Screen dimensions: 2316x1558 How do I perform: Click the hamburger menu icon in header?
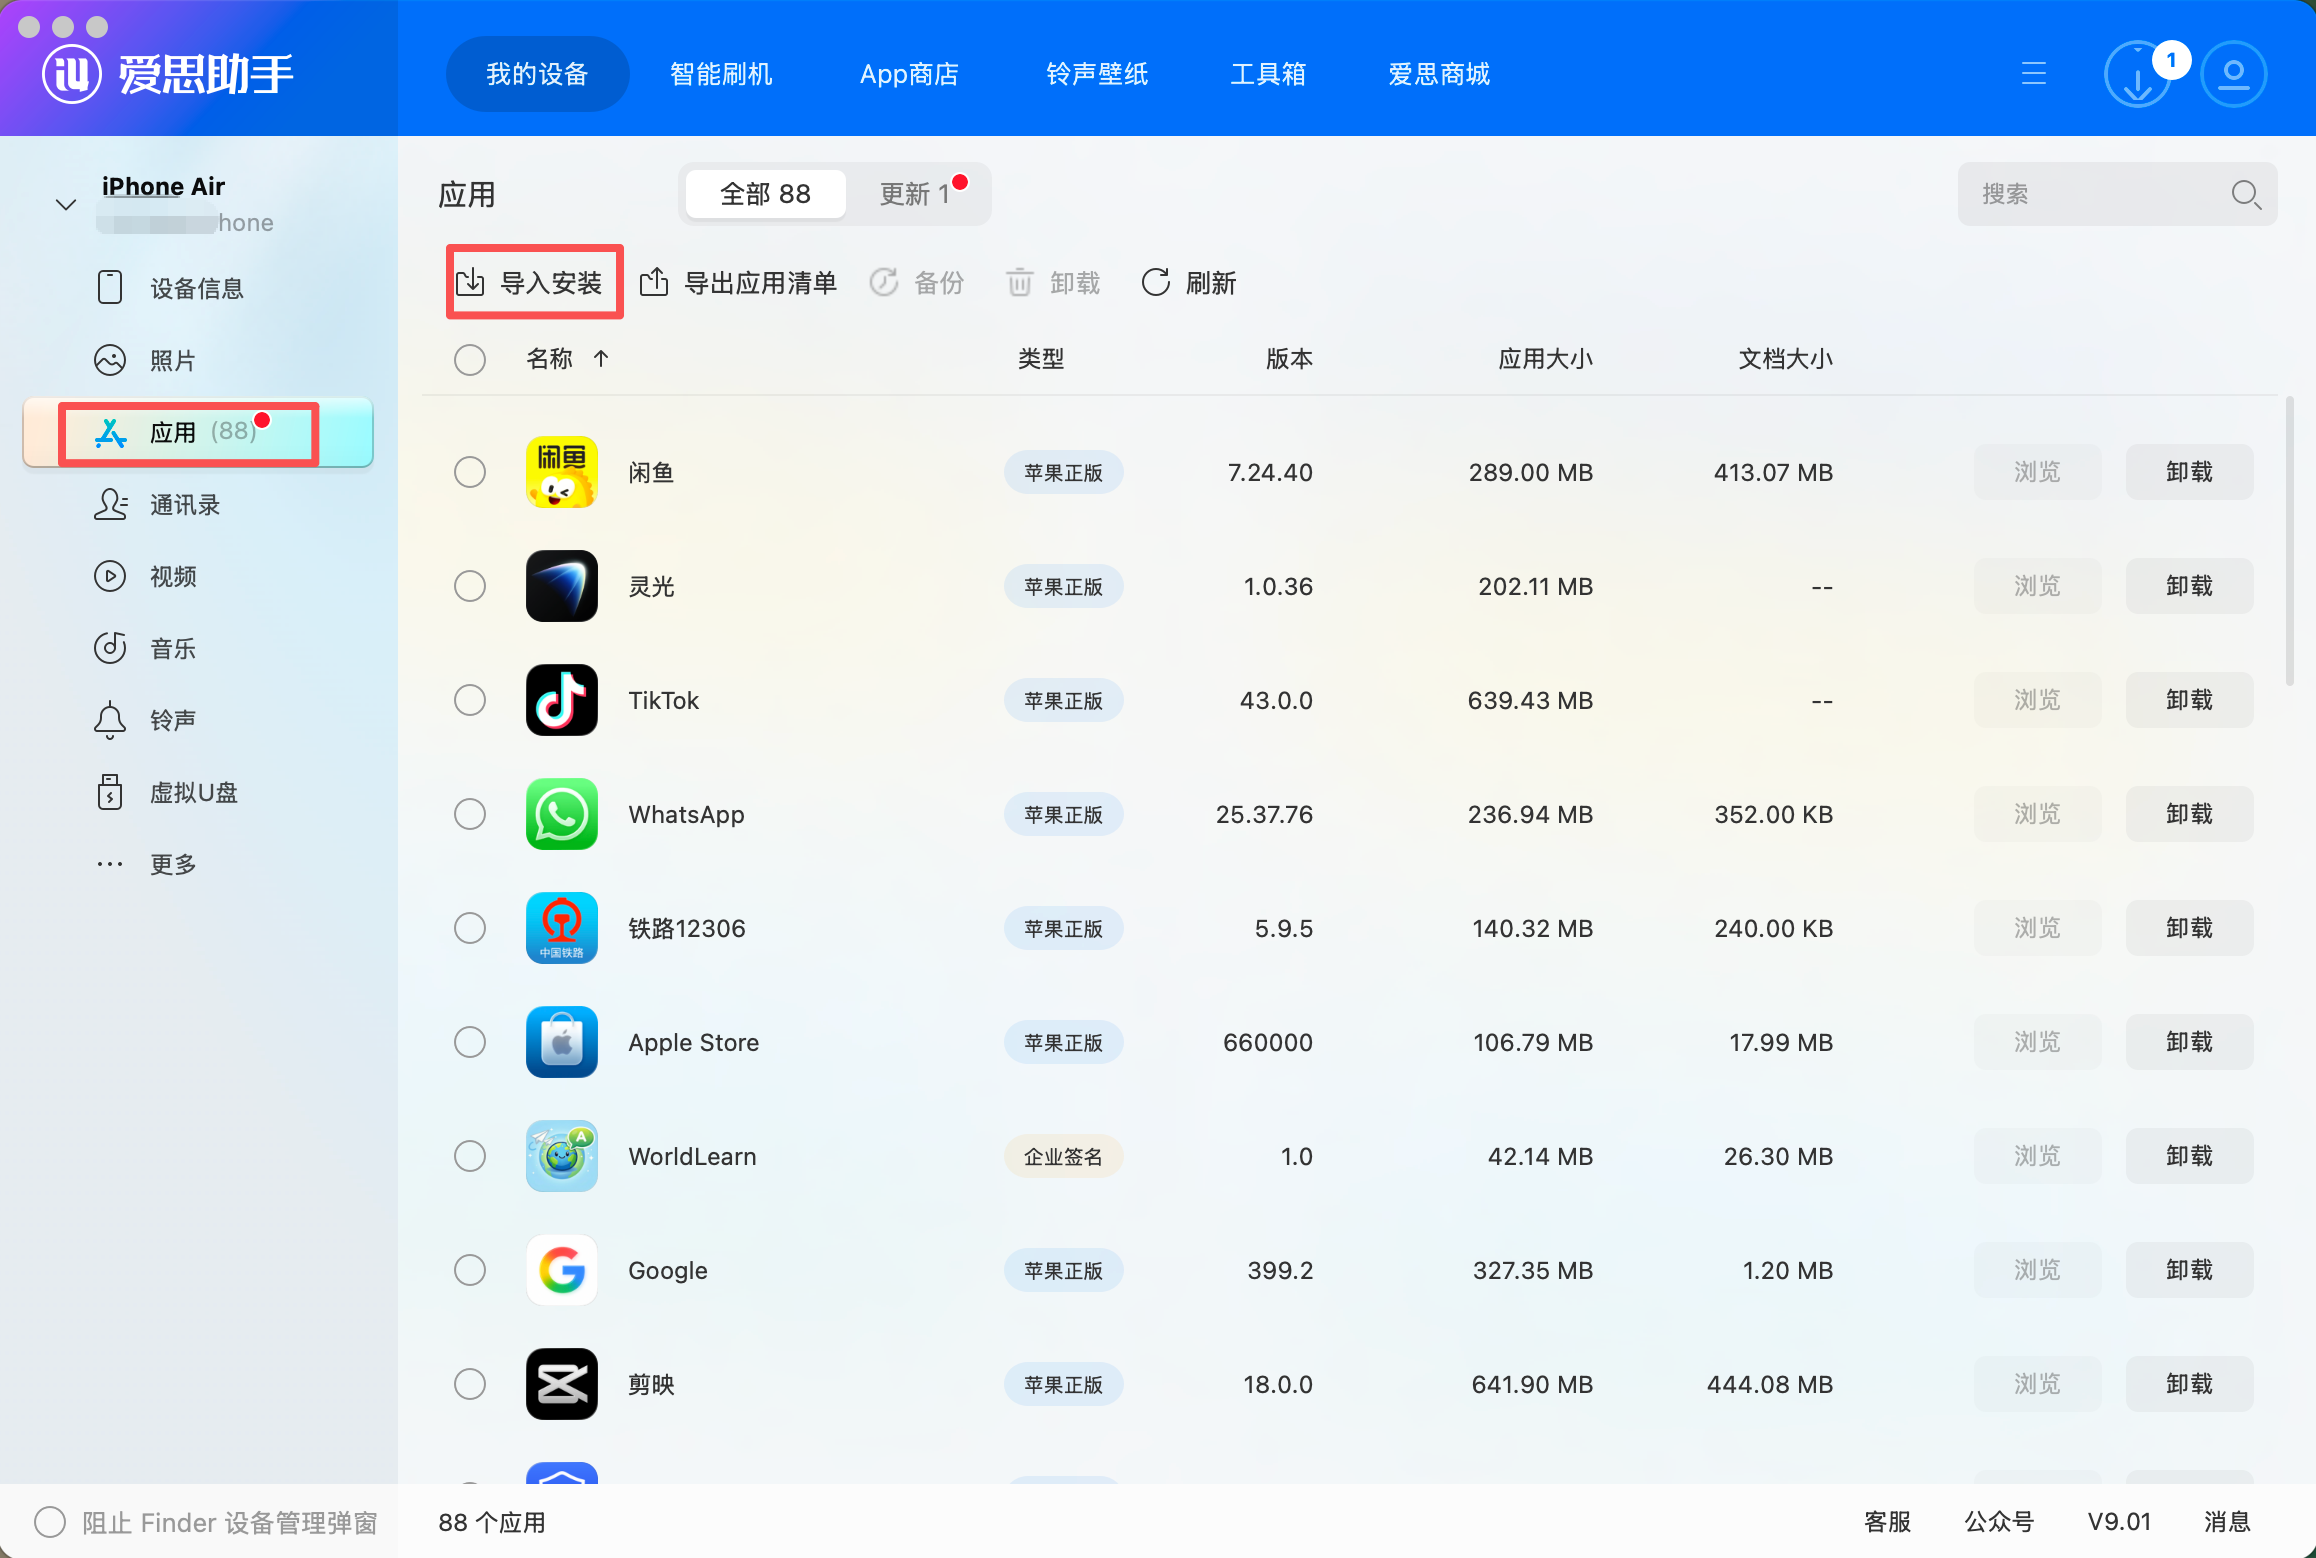click(2033, 74)
